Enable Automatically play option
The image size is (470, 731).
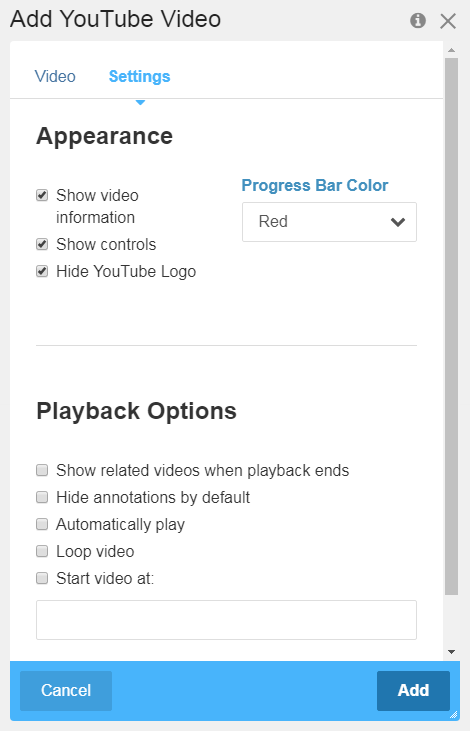(42, 524)
